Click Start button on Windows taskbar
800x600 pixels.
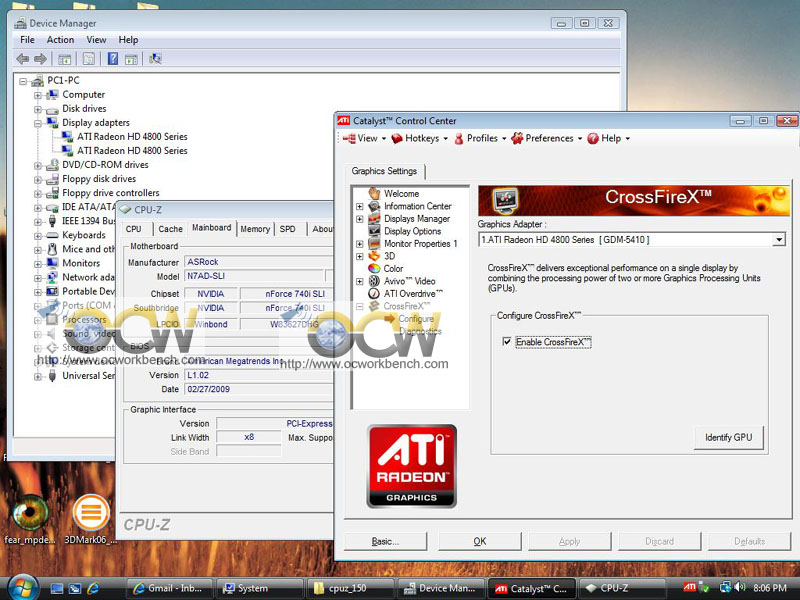pos(22,588)
